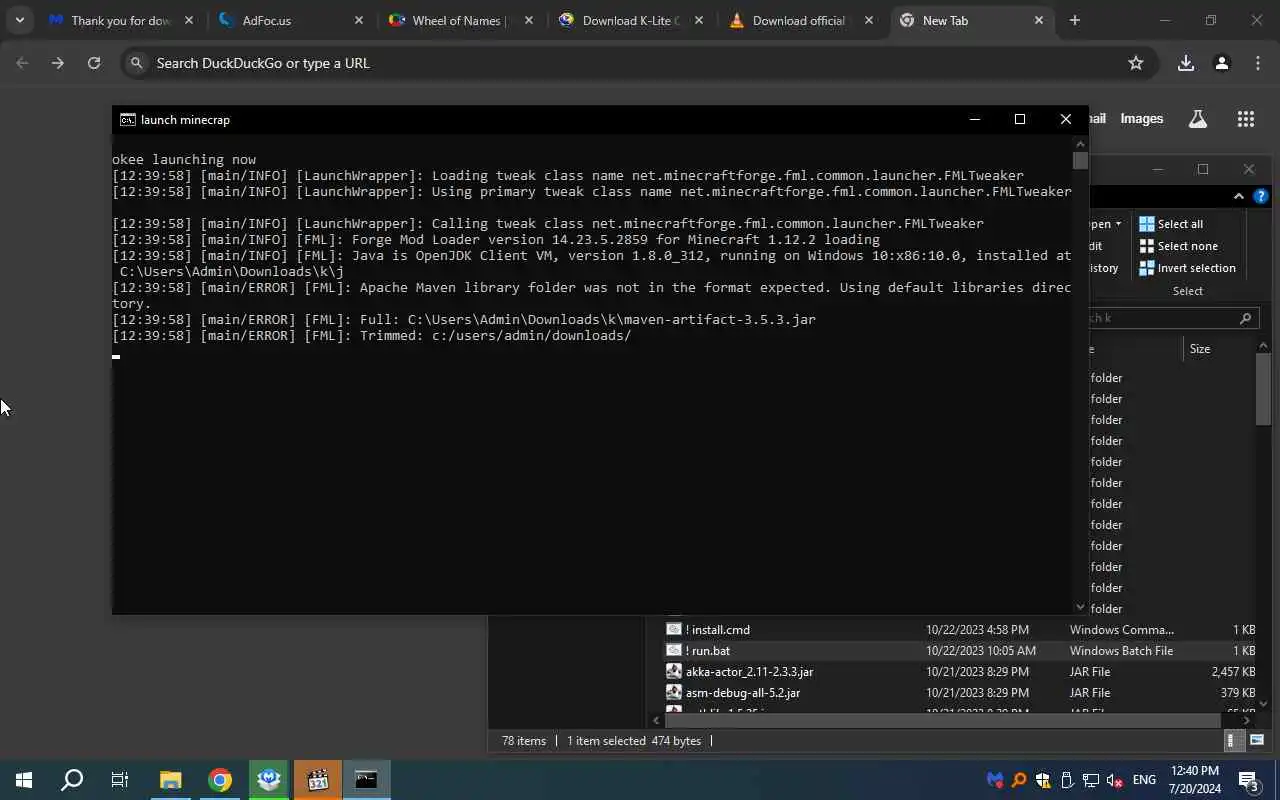The image size is (1280, 800).
Task: Go back in Chrome
Action: (x=22, y=63)
